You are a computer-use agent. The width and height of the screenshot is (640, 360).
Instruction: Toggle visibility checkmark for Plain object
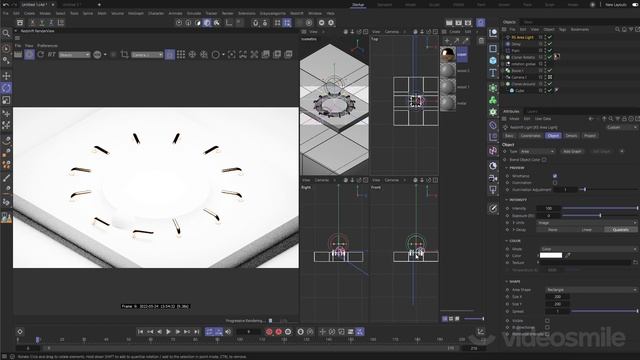tap(550, 51)
